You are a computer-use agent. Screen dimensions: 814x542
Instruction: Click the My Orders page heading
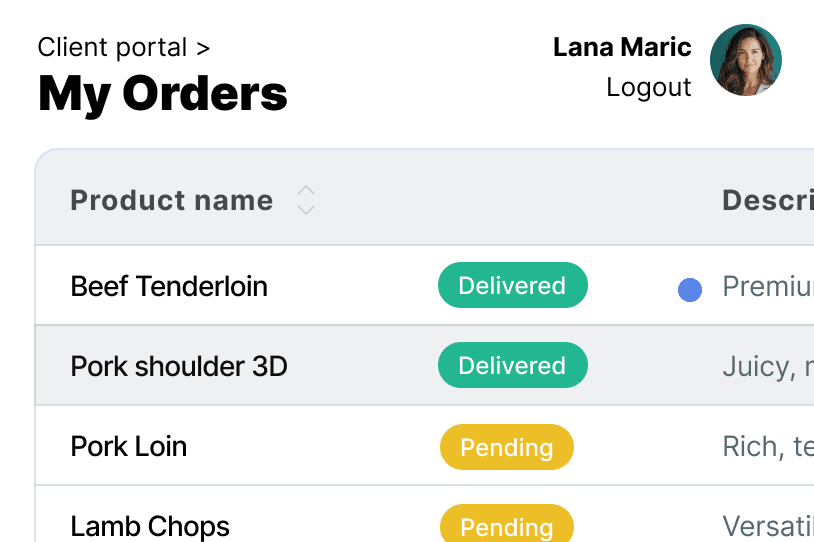point(162,94)
